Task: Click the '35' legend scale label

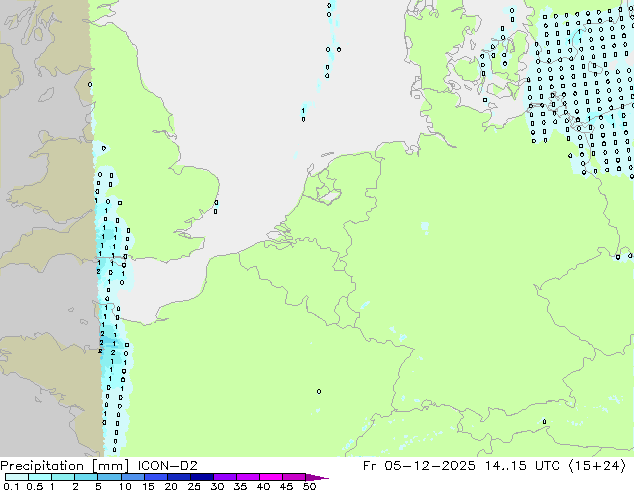Action: (240, 486)
